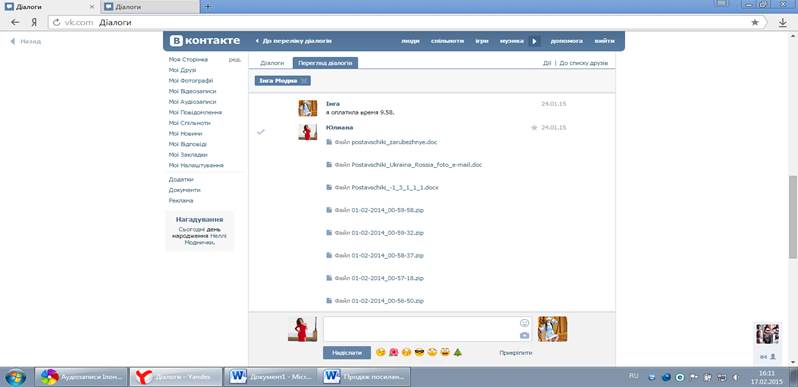The height and width of the screenshot is (387, 798).
Task: Click 'ред.' next to Моя Сторінка
Action: [x=235, y=60]
